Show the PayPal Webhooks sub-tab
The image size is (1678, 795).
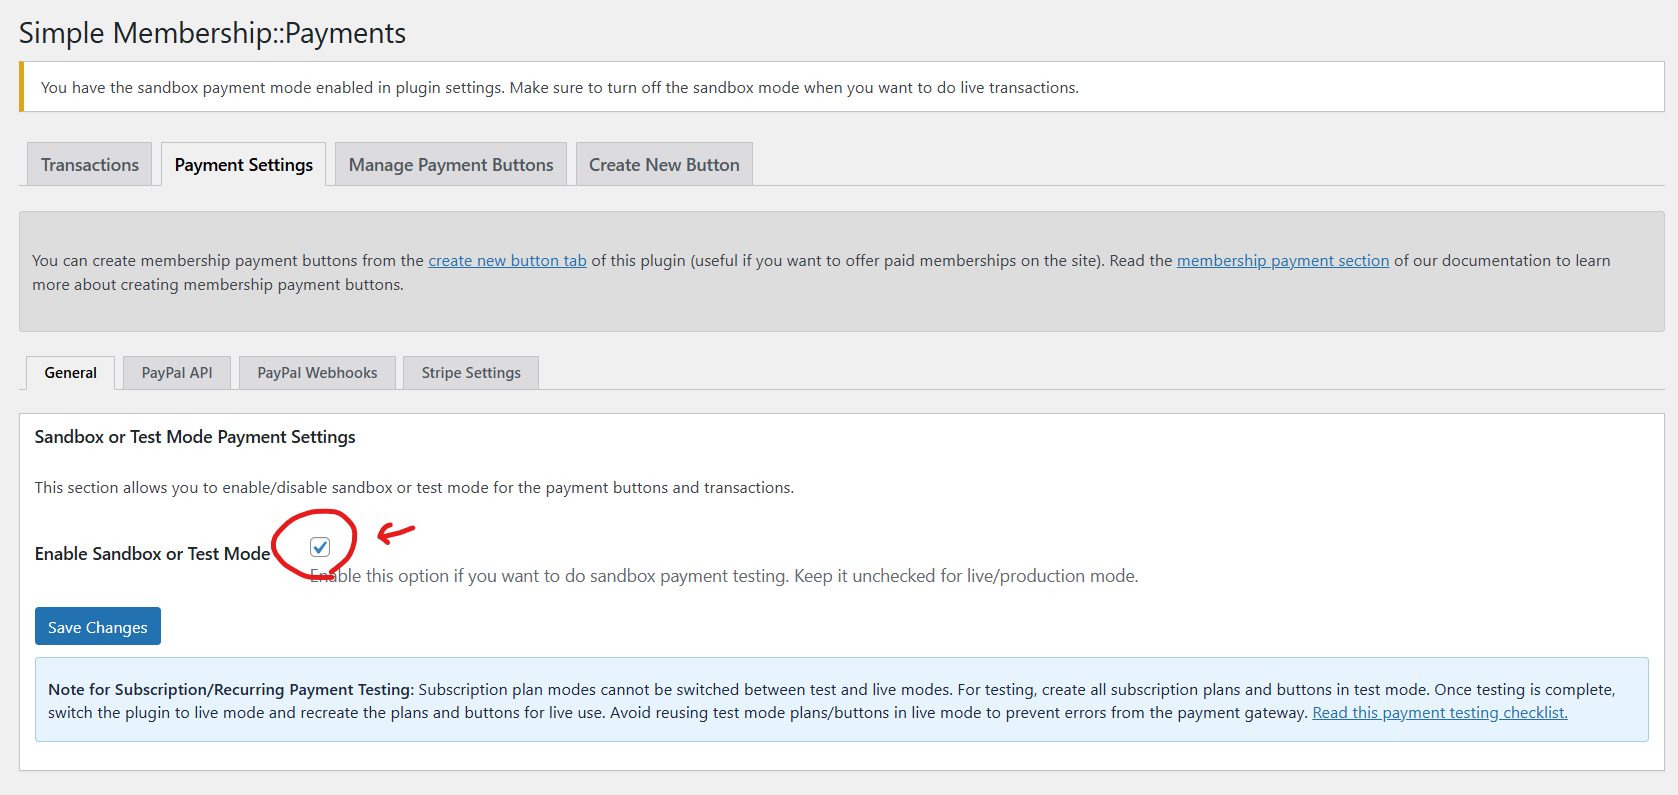tap(317, 373)
